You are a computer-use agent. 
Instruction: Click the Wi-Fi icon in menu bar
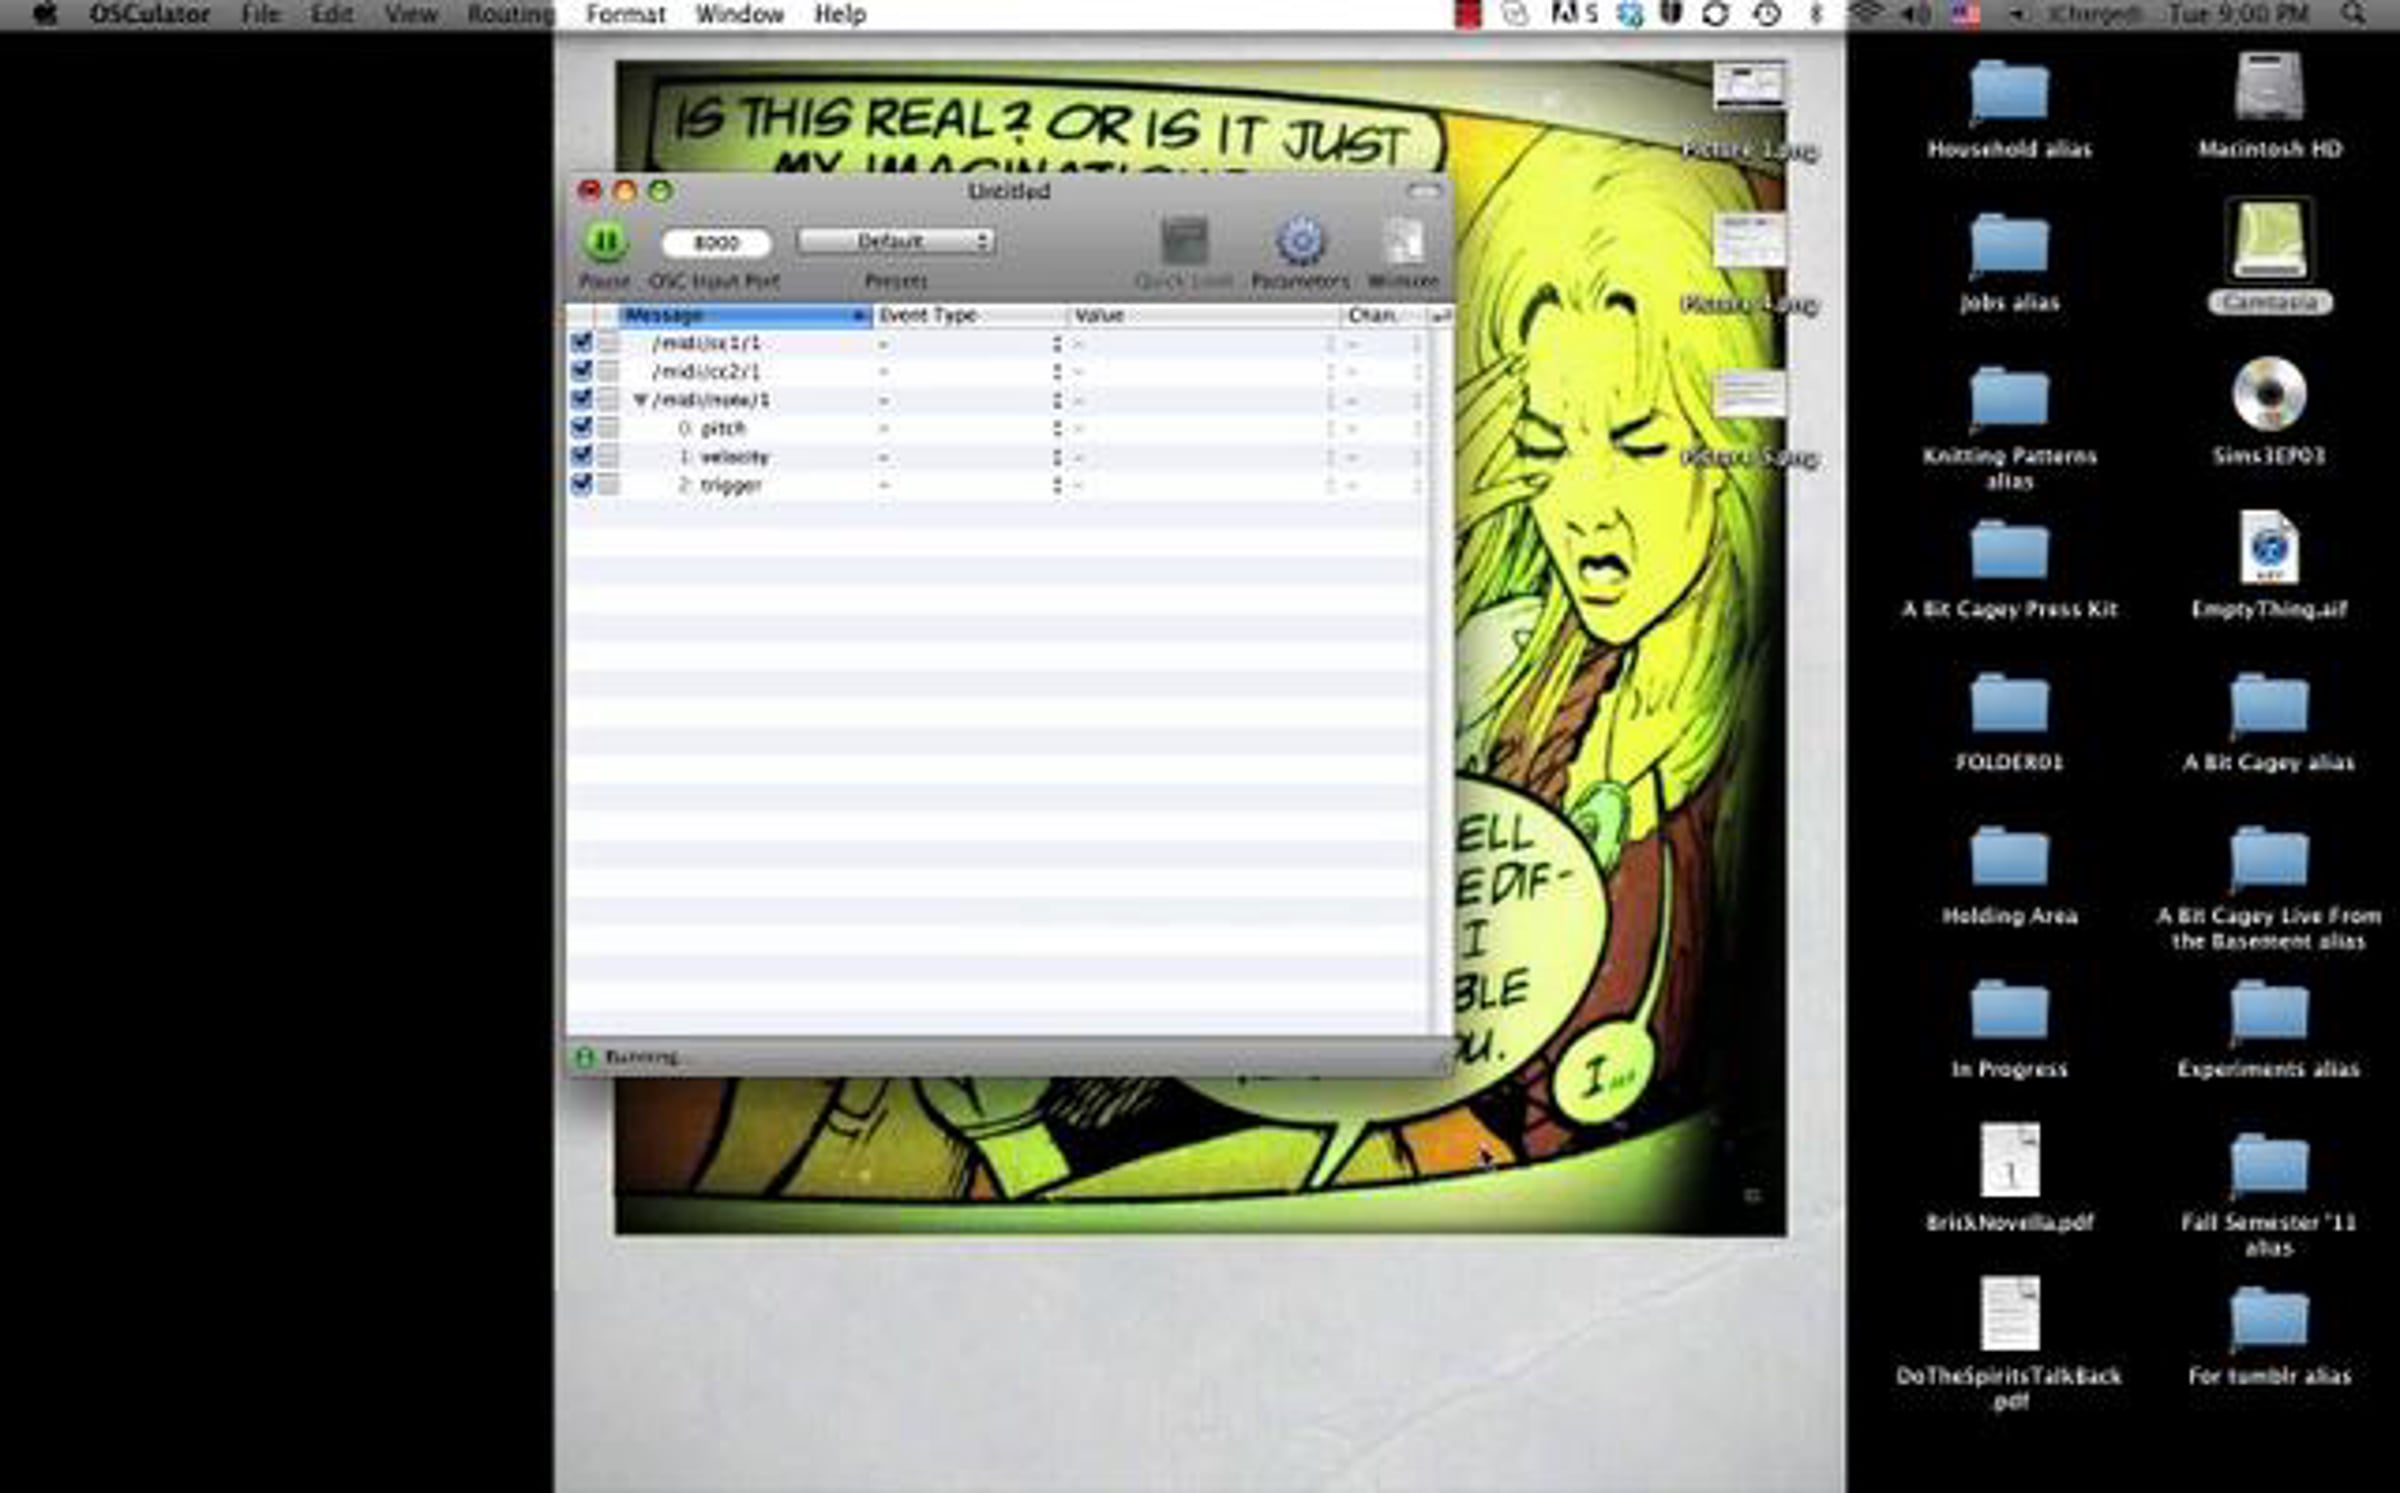pos(1866,14)
